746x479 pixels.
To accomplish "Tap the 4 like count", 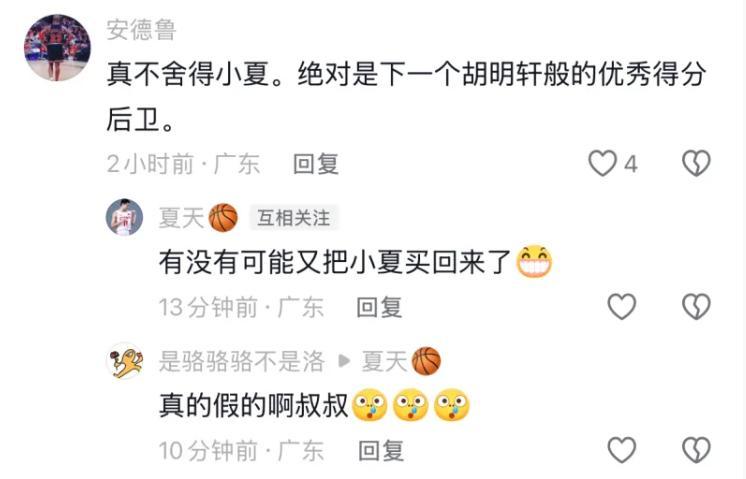I will (x=630, y=165).
